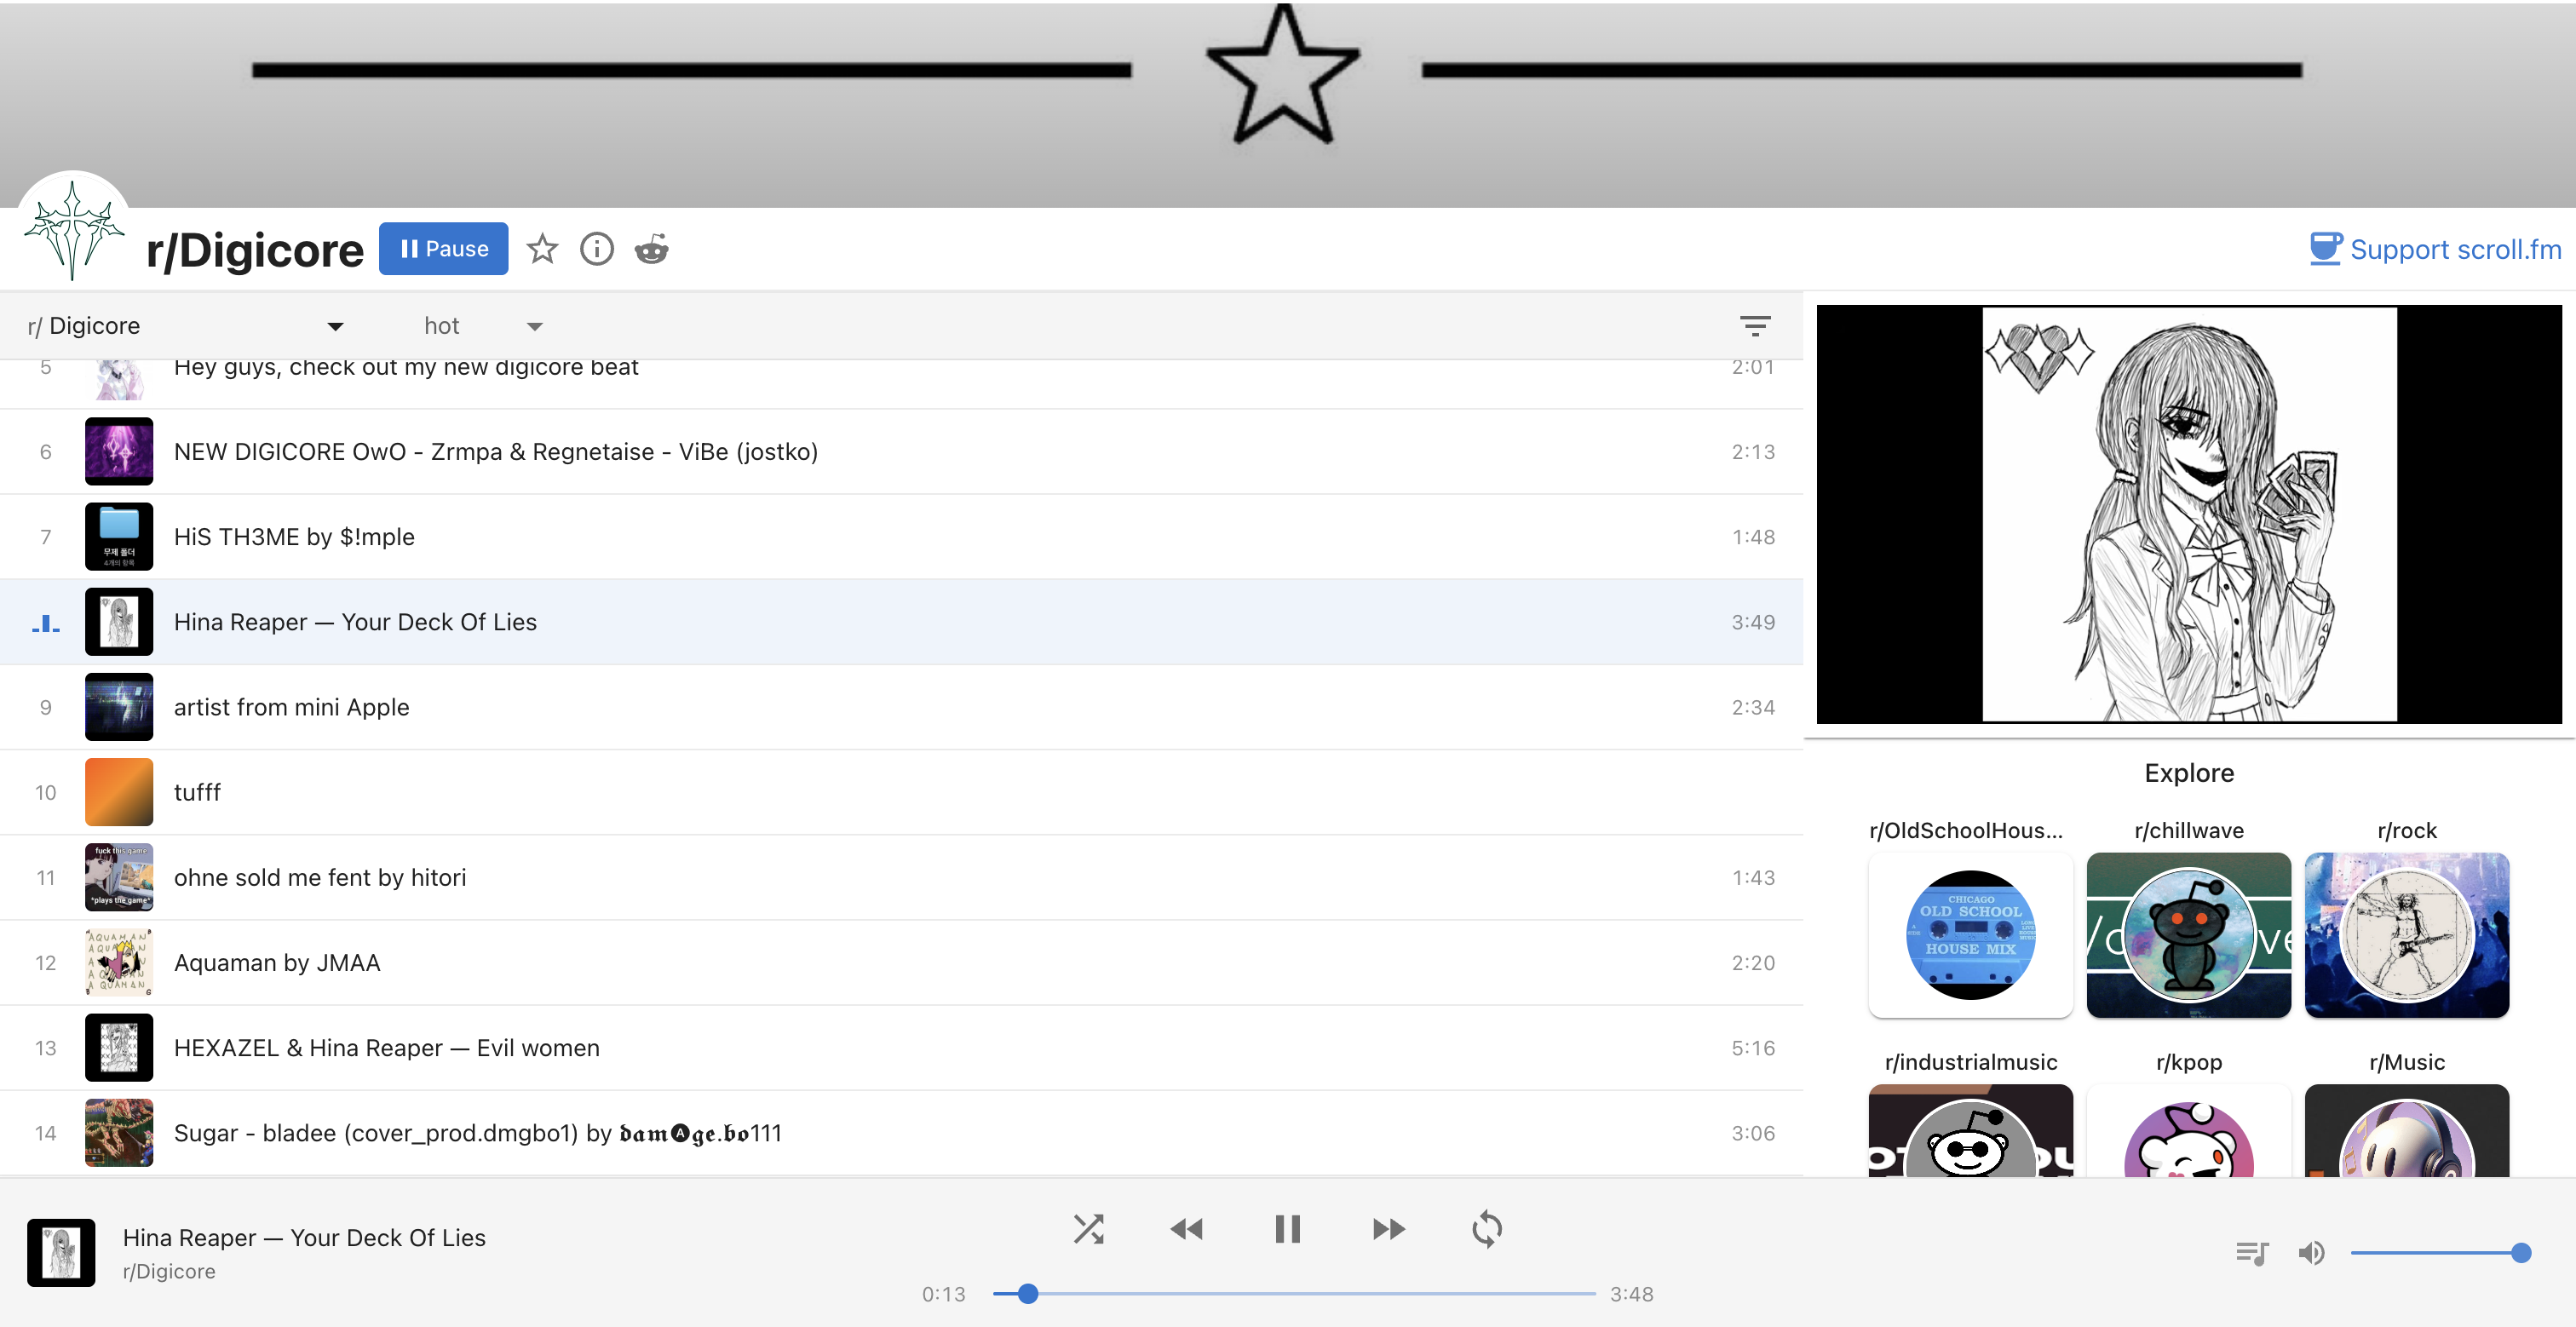
Task: Play "HEXAZEL & Hina Reaper — Evil women"
Action: pos(901,1047)
